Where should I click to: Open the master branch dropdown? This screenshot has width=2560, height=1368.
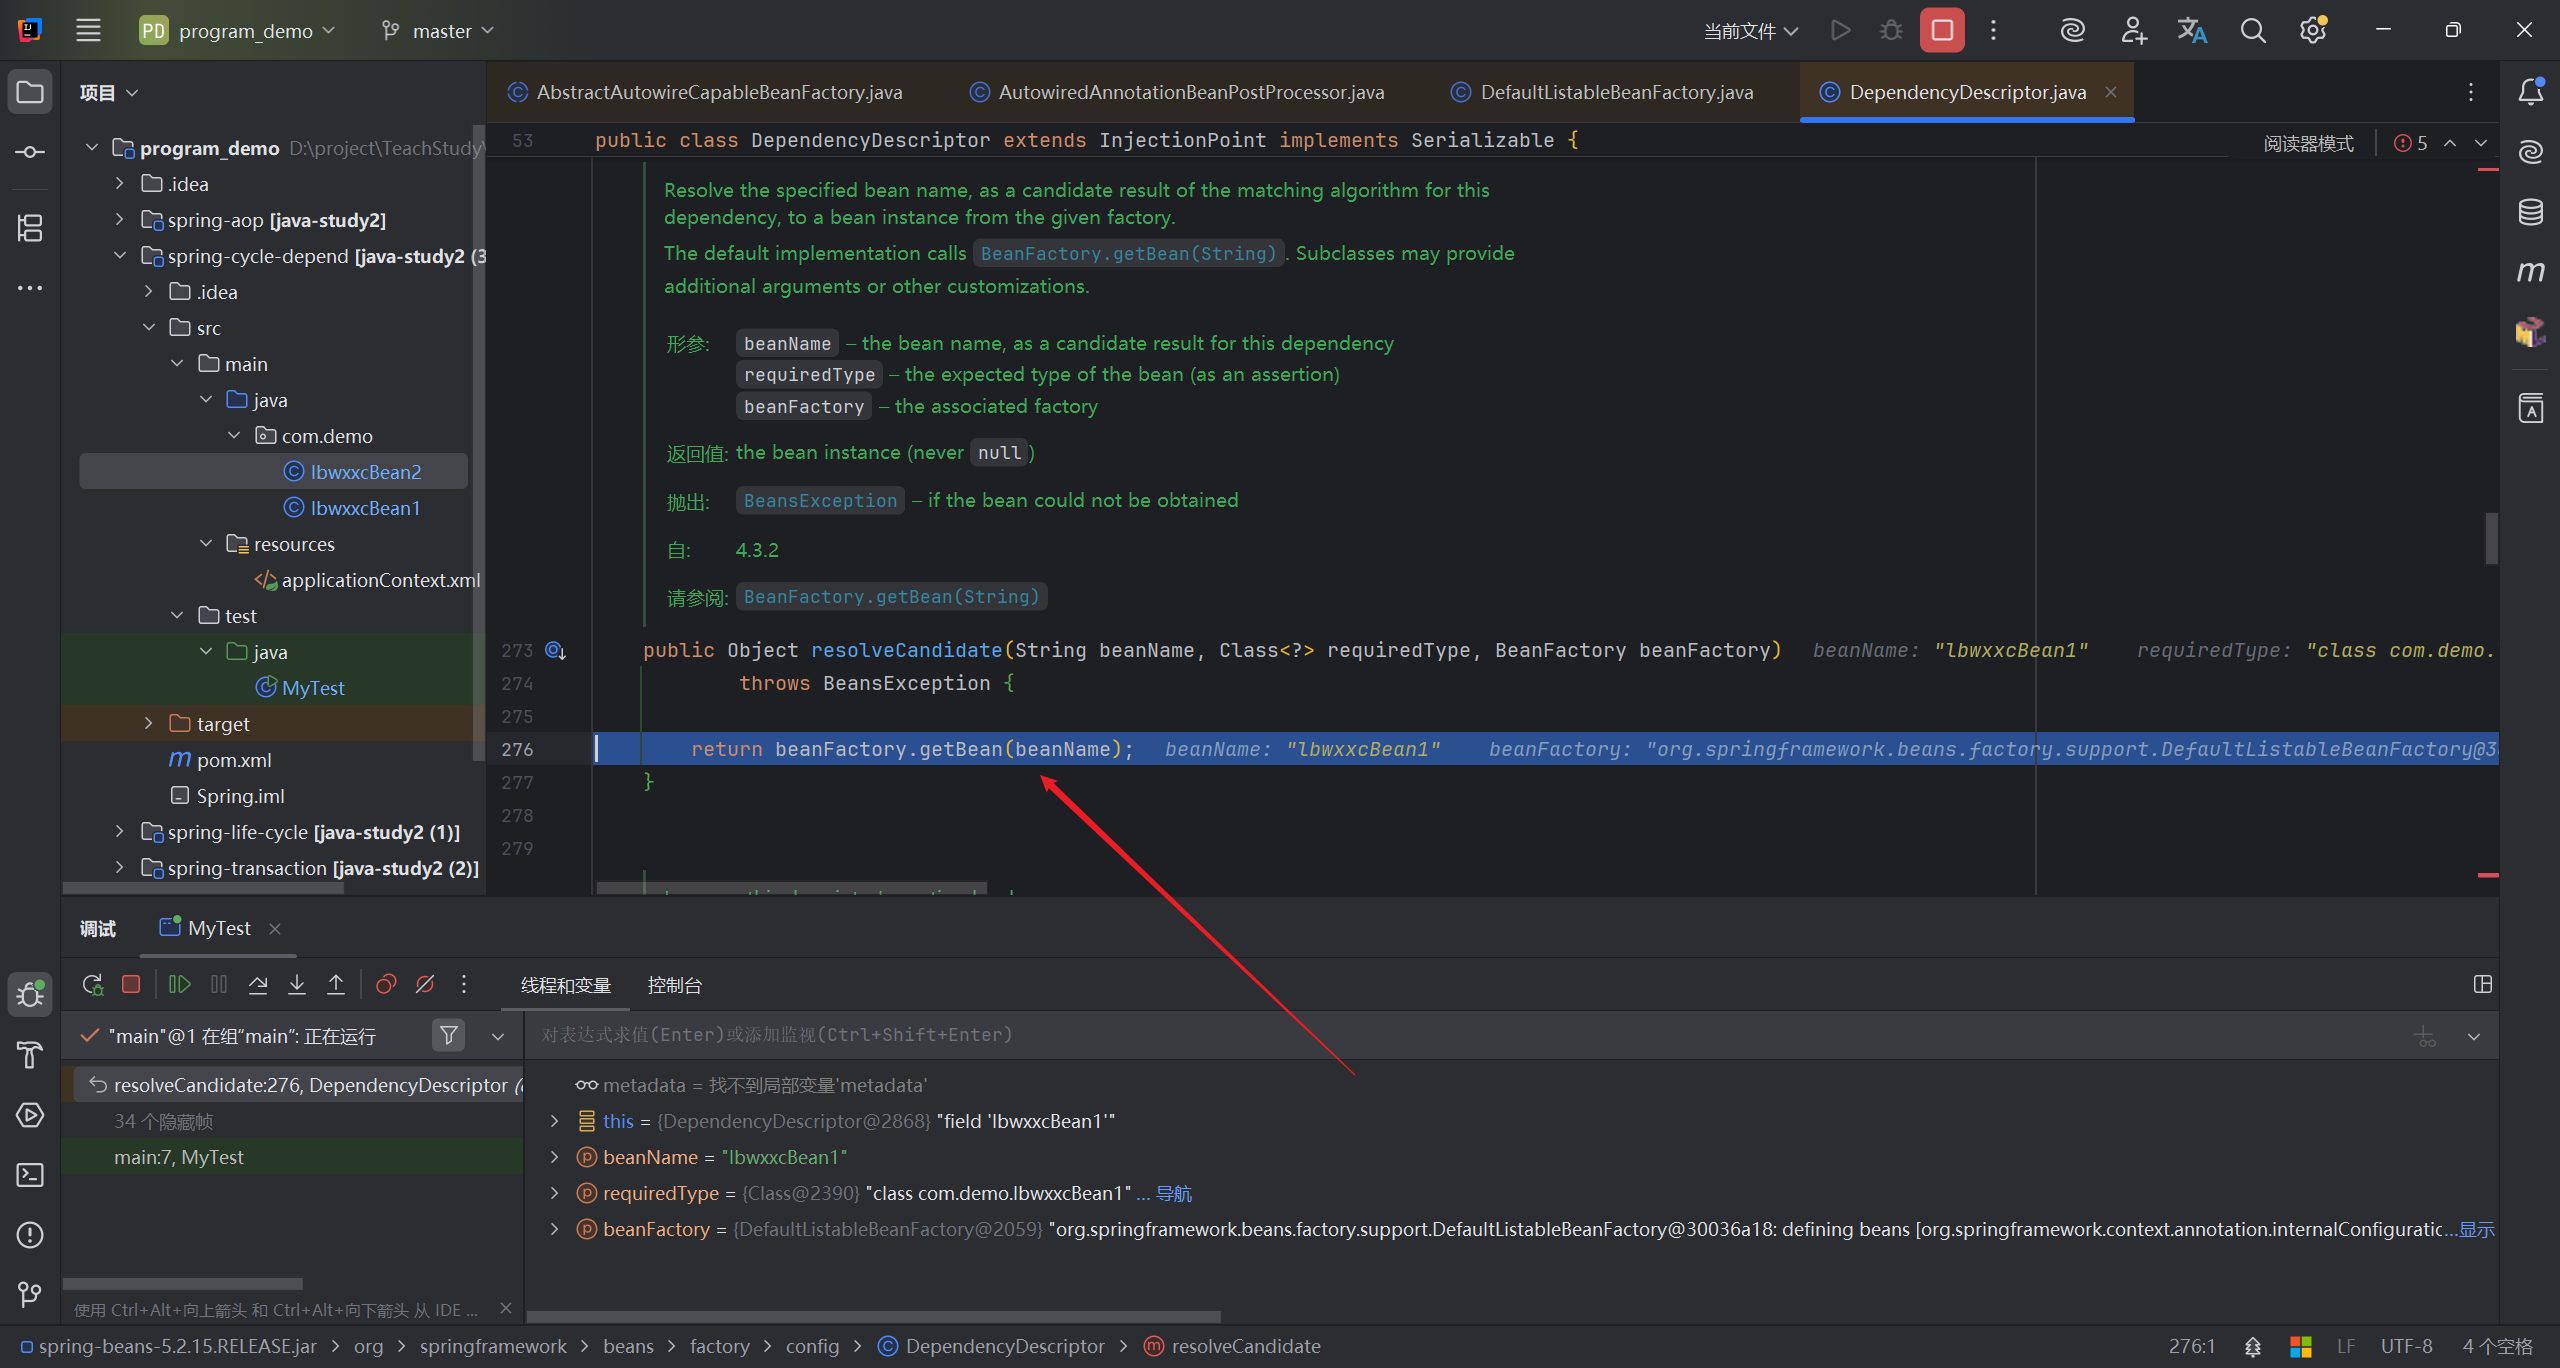pos(438,31)
